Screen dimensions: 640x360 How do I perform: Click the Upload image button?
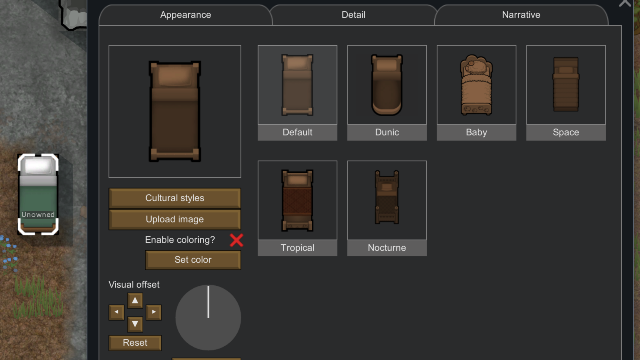pyautogui.click(x=175, y=219)
